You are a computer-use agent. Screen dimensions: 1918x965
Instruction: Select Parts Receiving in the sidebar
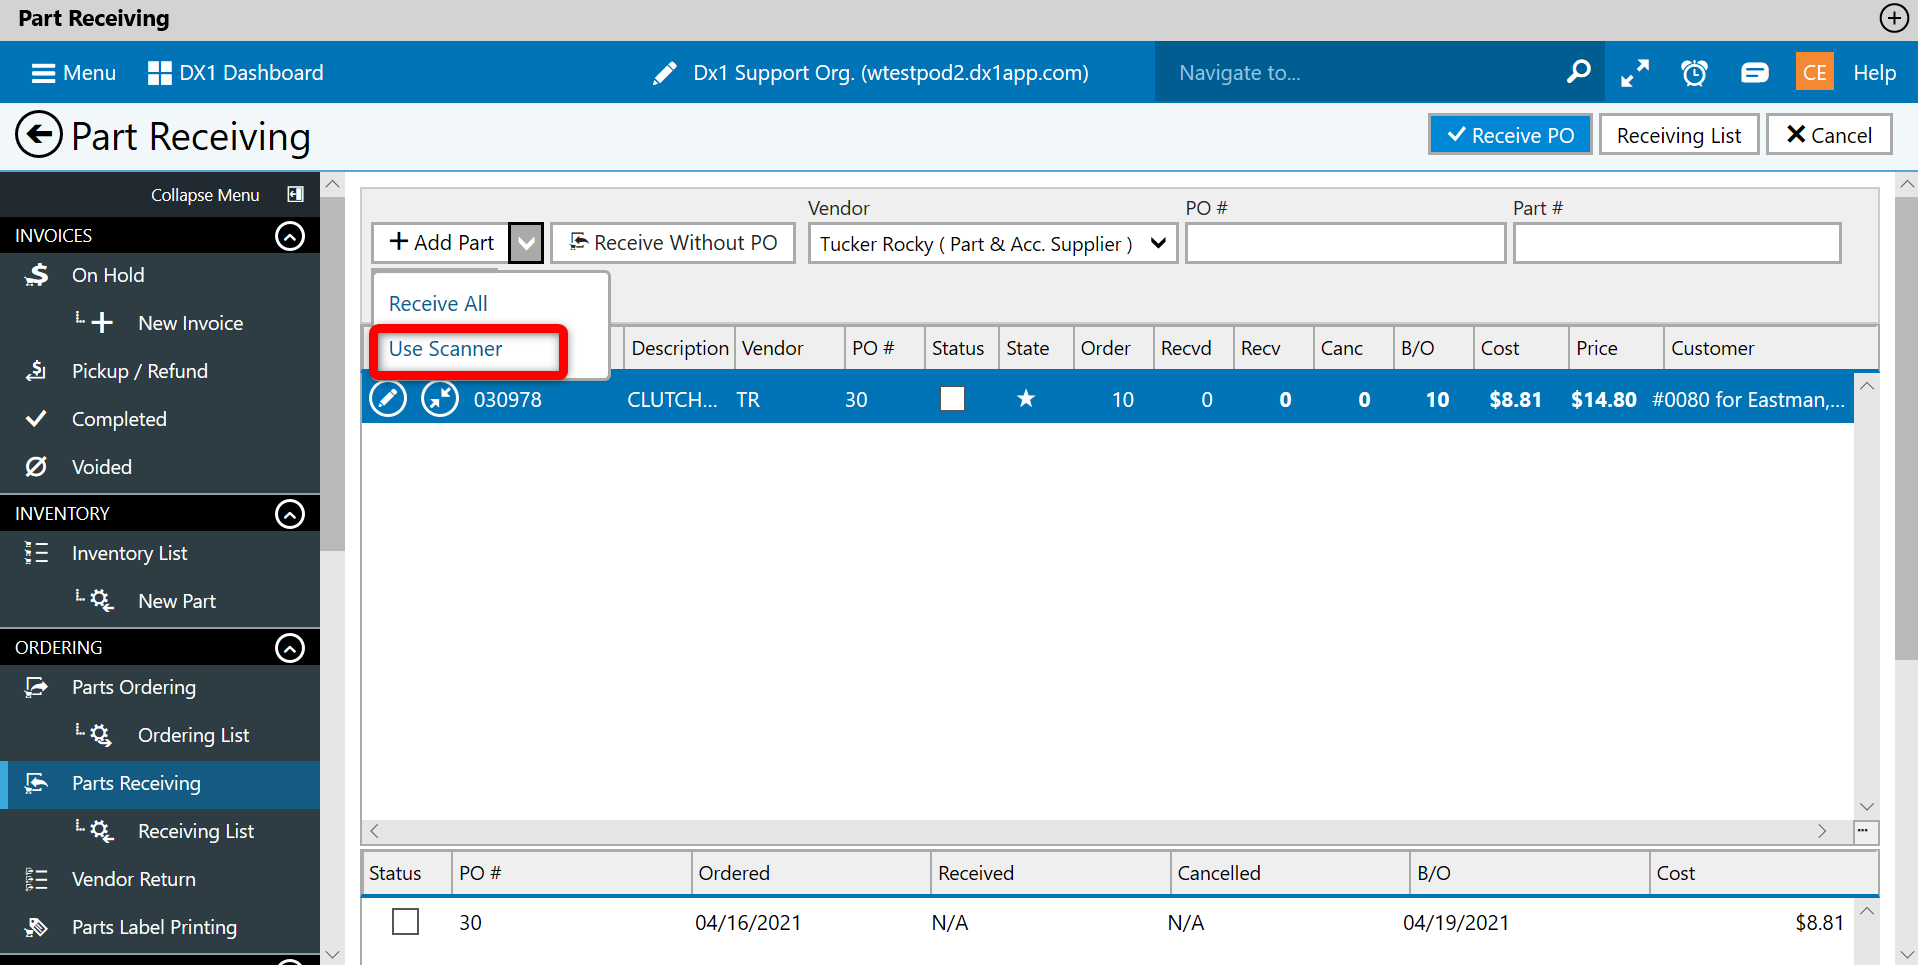160,783
